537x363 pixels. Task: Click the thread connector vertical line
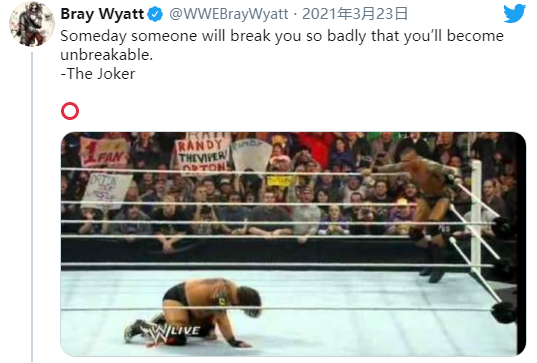tap(32, 206)
